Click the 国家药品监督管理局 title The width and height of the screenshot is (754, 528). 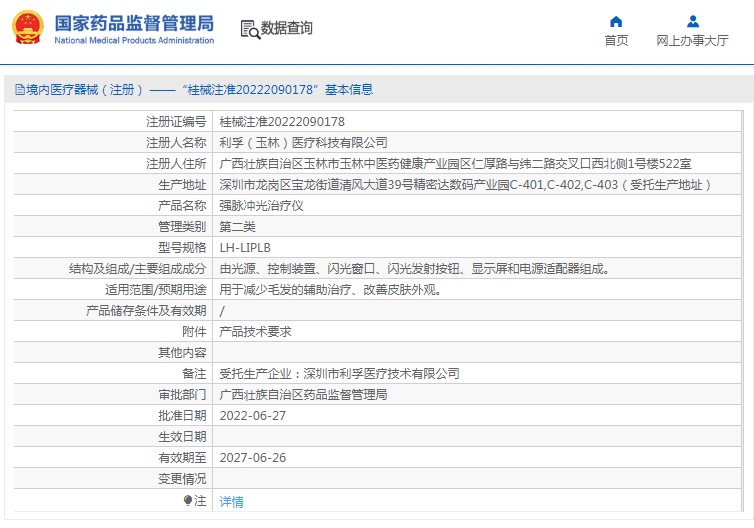pyautogui.click(x=134, y=23)
